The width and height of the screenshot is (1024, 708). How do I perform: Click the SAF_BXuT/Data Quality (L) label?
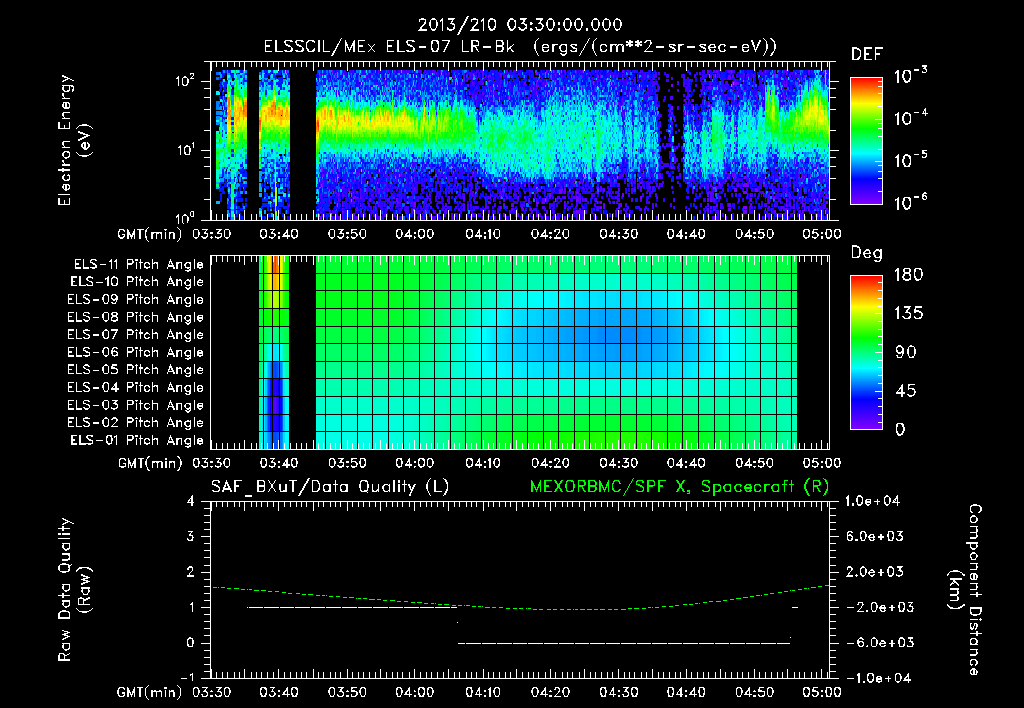coord(330,487)
